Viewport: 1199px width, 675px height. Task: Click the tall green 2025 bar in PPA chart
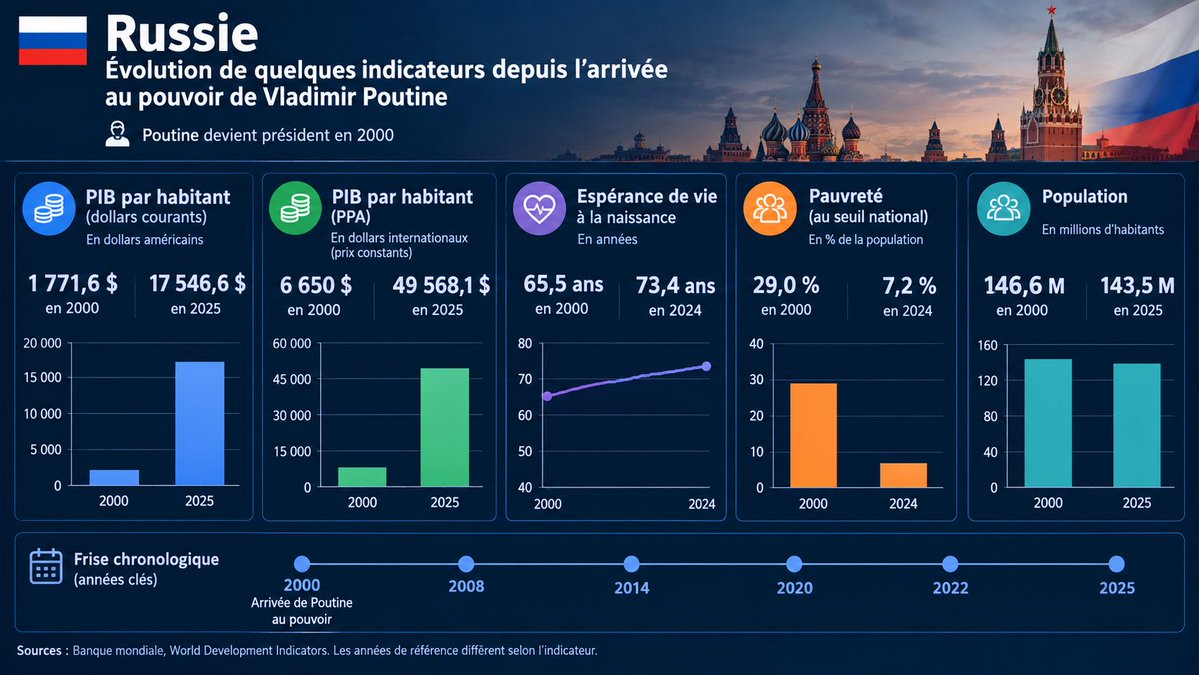(x=445, y=427)
